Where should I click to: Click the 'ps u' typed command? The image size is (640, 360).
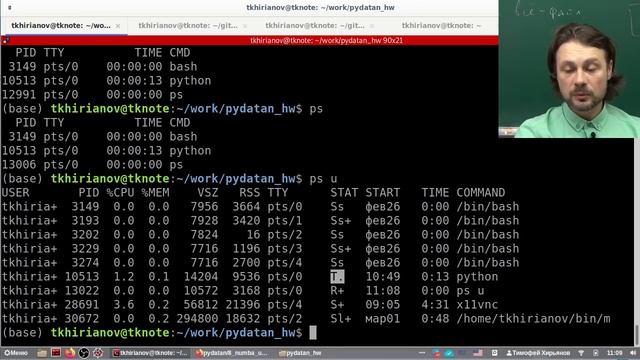(x=323, y=179)
